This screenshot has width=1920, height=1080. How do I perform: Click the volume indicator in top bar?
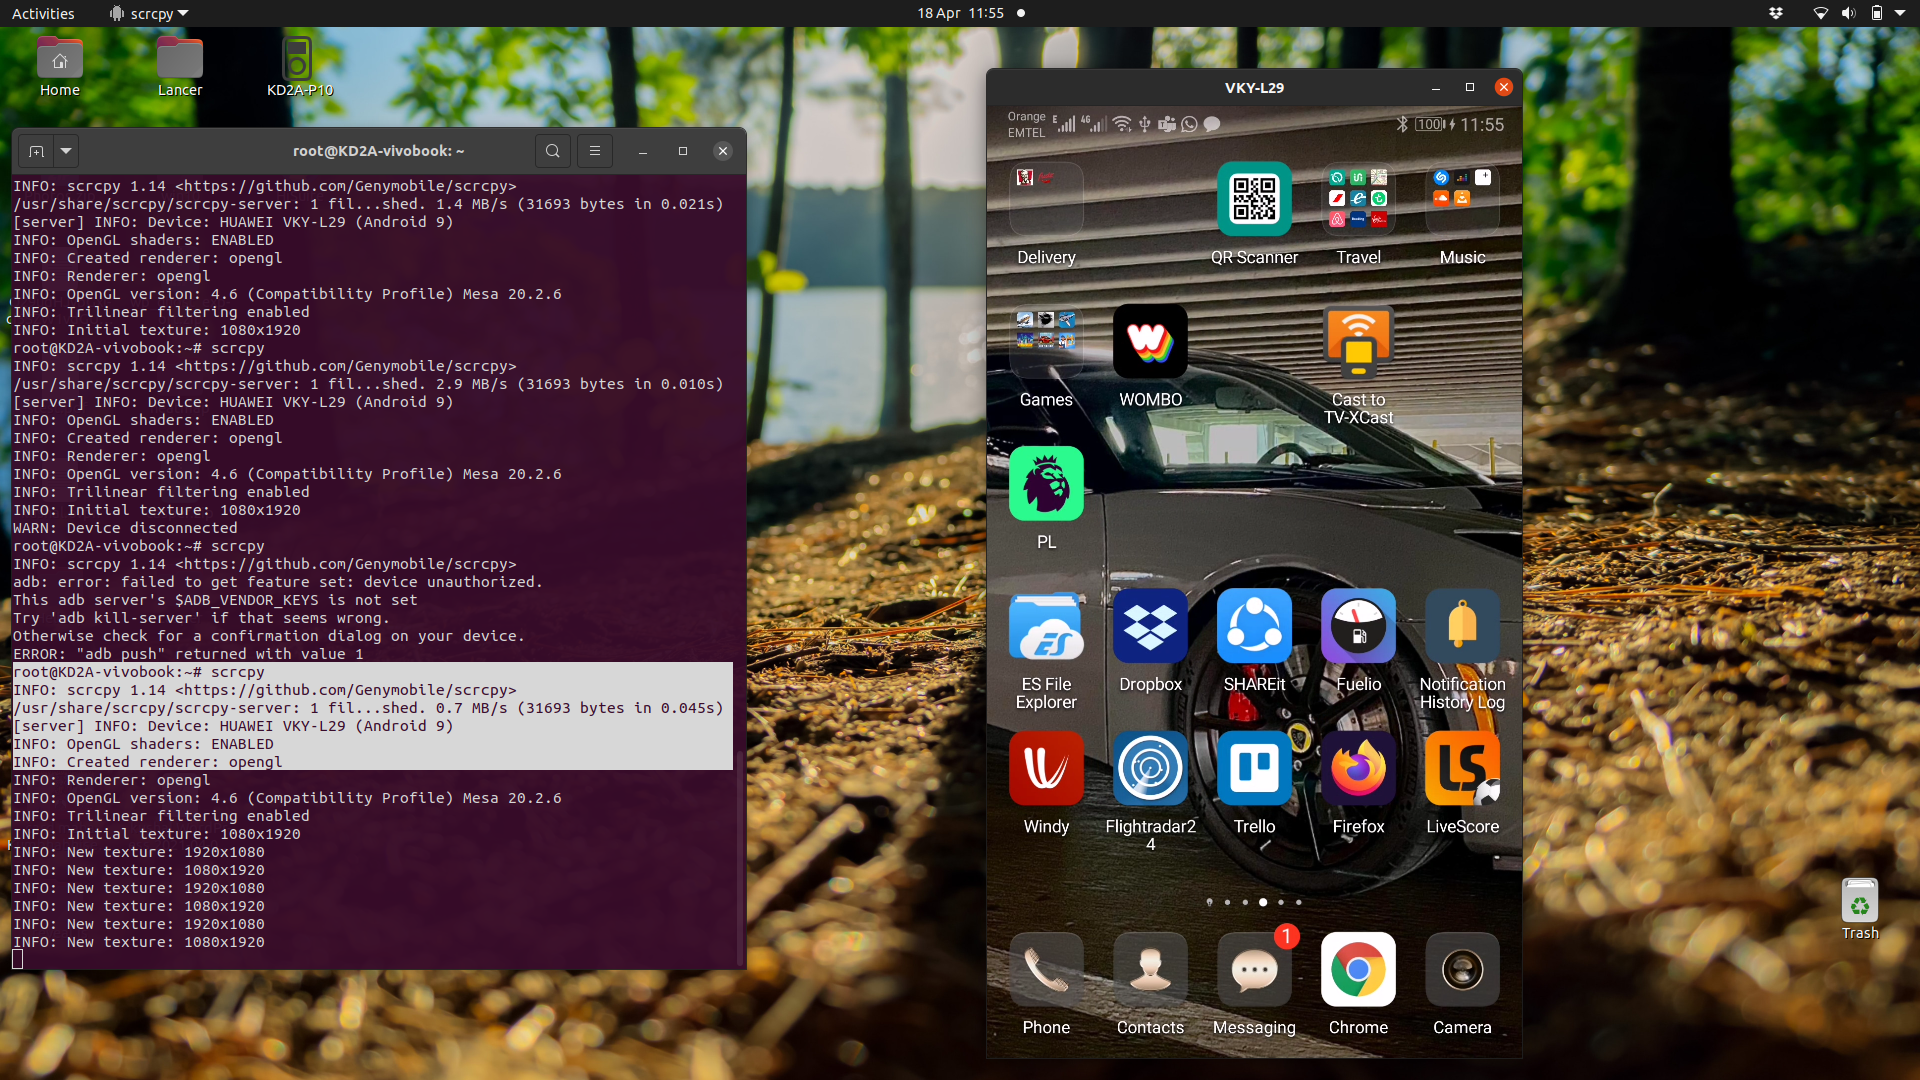(x=1848, y=13)
